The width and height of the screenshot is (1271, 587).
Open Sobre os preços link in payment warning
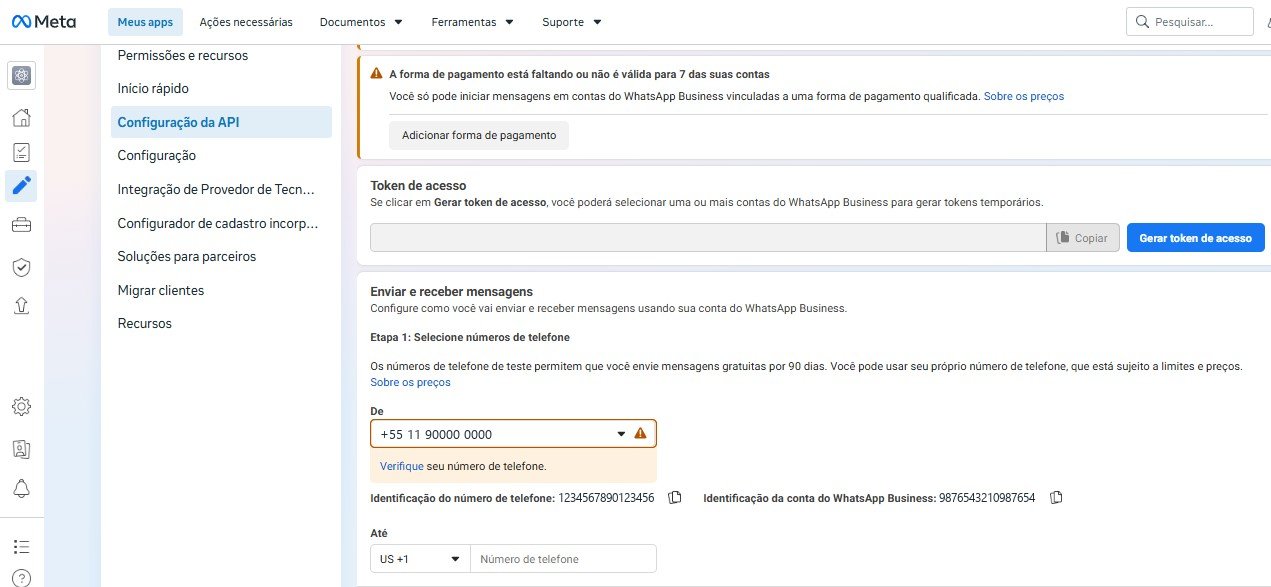point(1024,96)
